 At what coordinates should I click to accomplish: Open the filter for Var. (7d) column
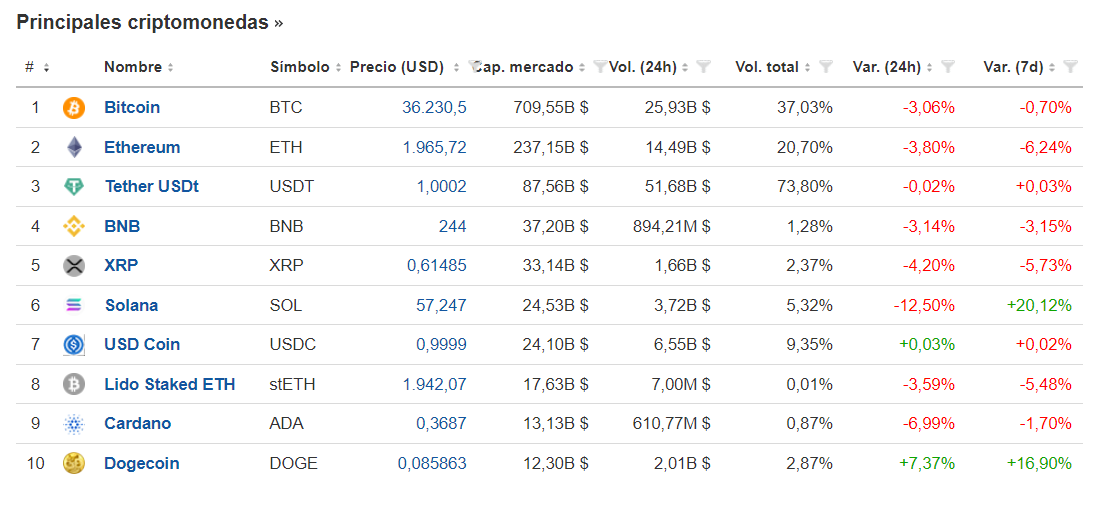click(1070, 67)
